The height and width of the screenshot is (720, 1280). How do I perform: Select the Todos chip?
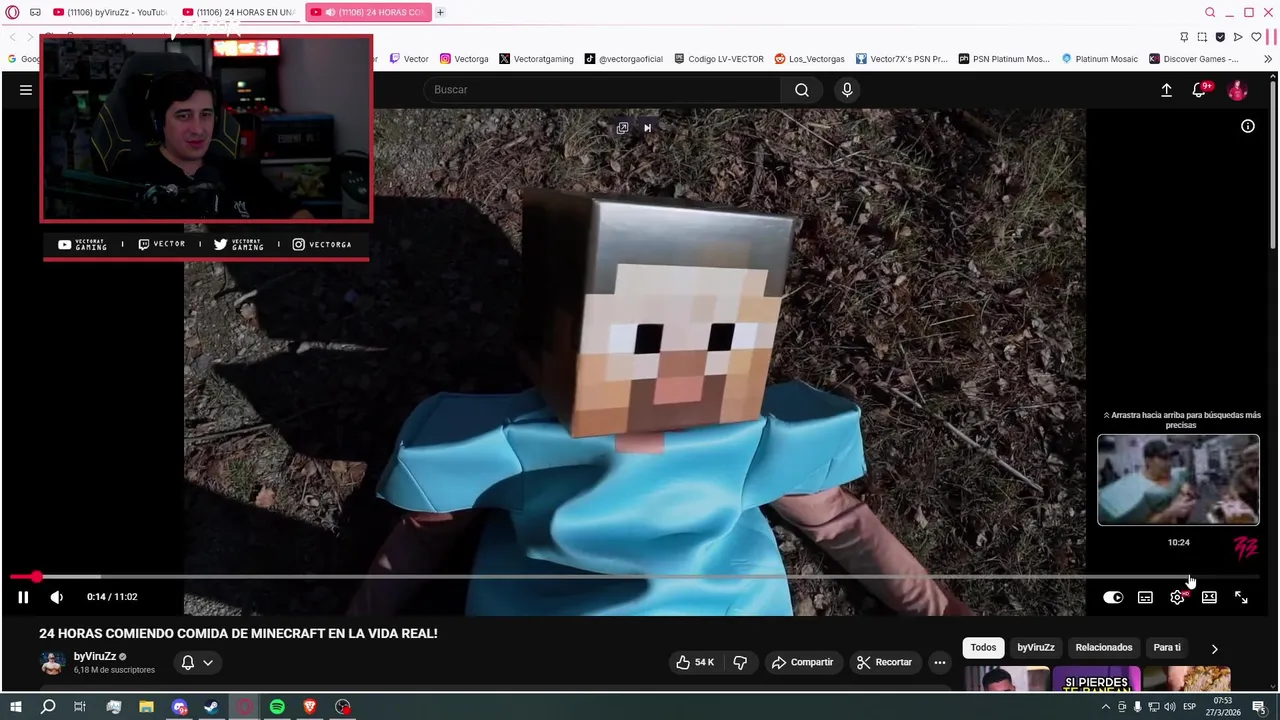coord(983,647)
